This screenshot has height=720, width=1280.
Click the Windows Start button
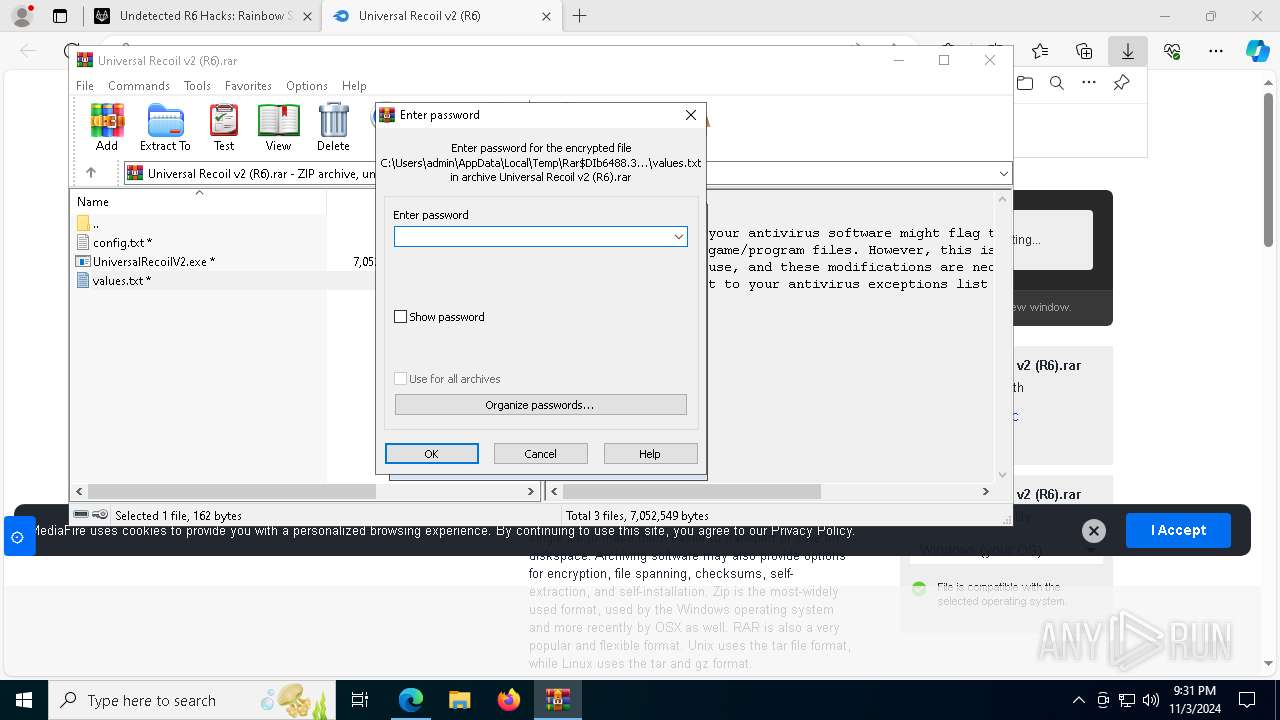tap(23, 700)
